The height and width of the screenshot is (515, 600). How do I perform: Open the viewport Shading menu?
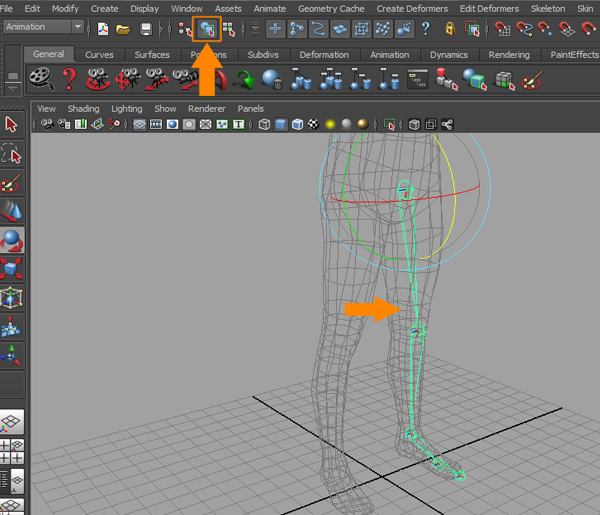(x=83, y=109)
